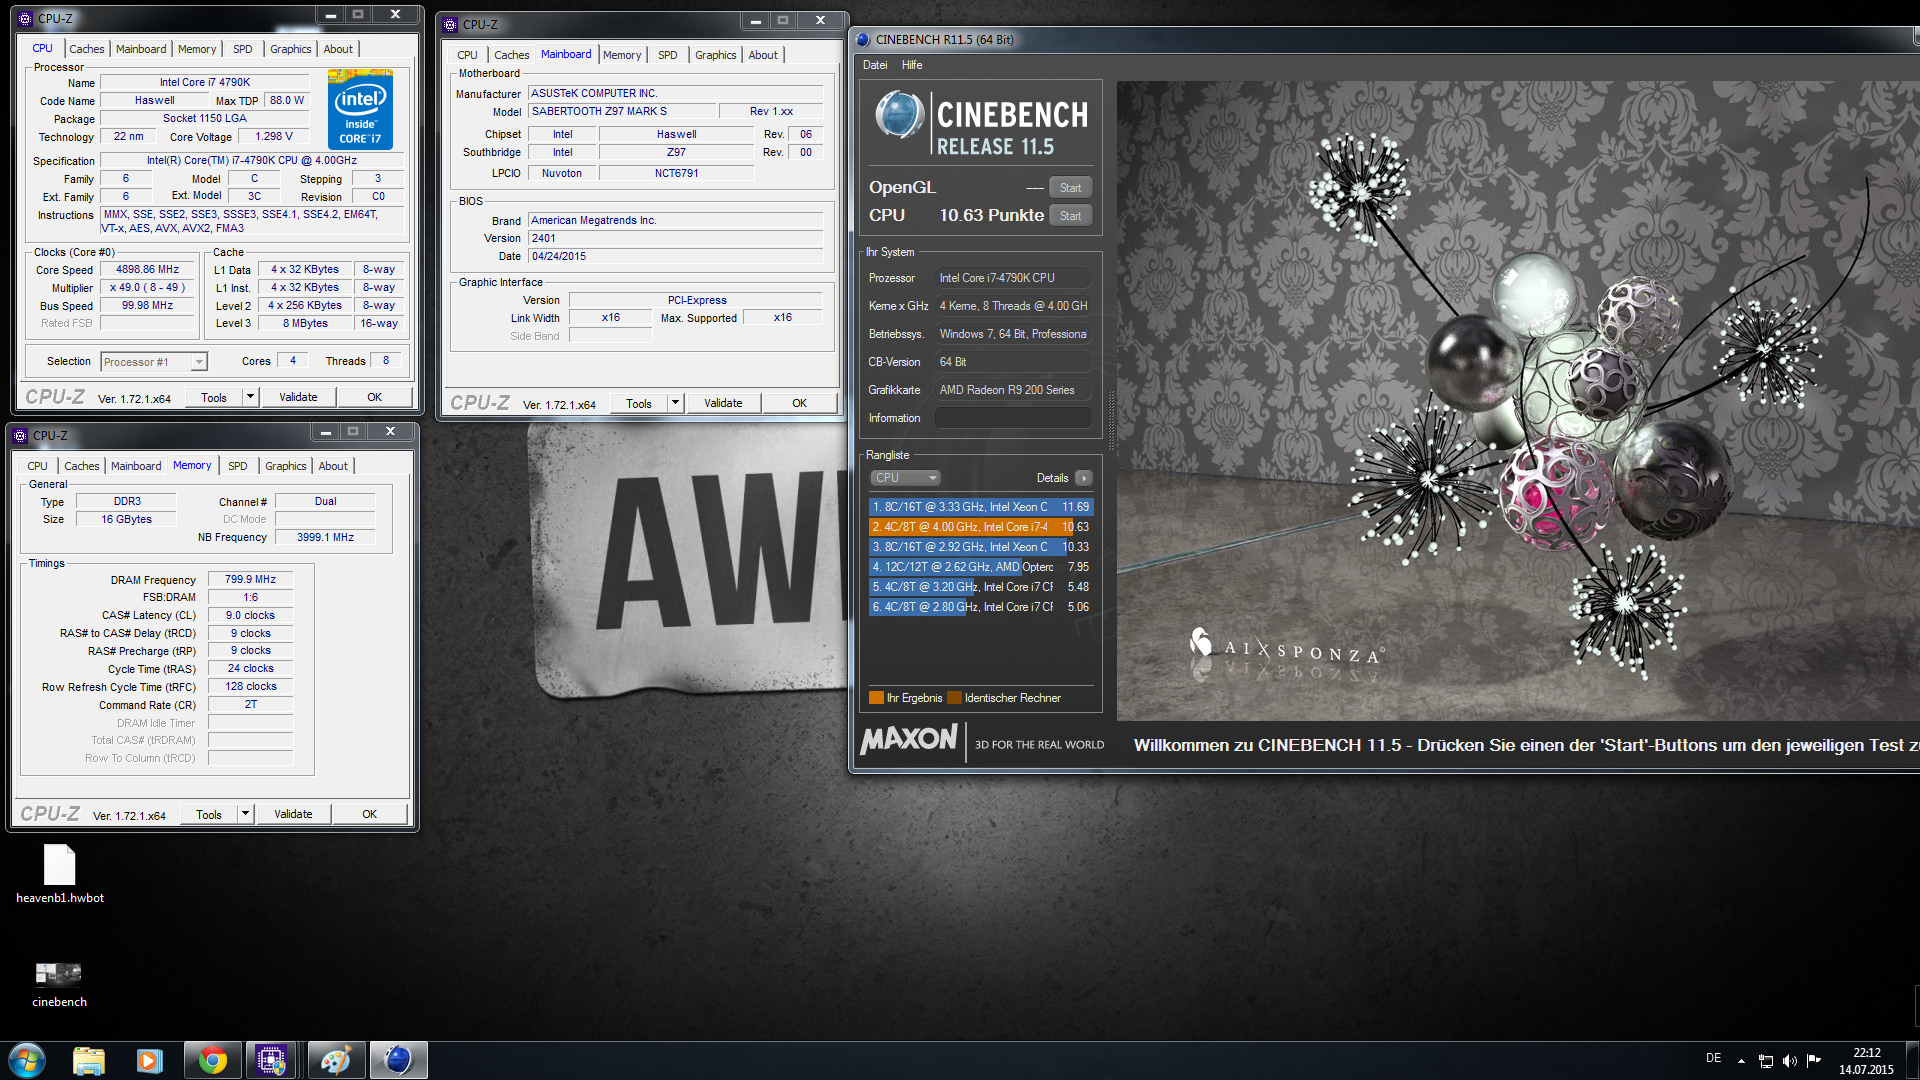1920x1080 pixels.
Task: Click DRAM Frequency value 799.9 MHz
Action: [x=250, y=579]
